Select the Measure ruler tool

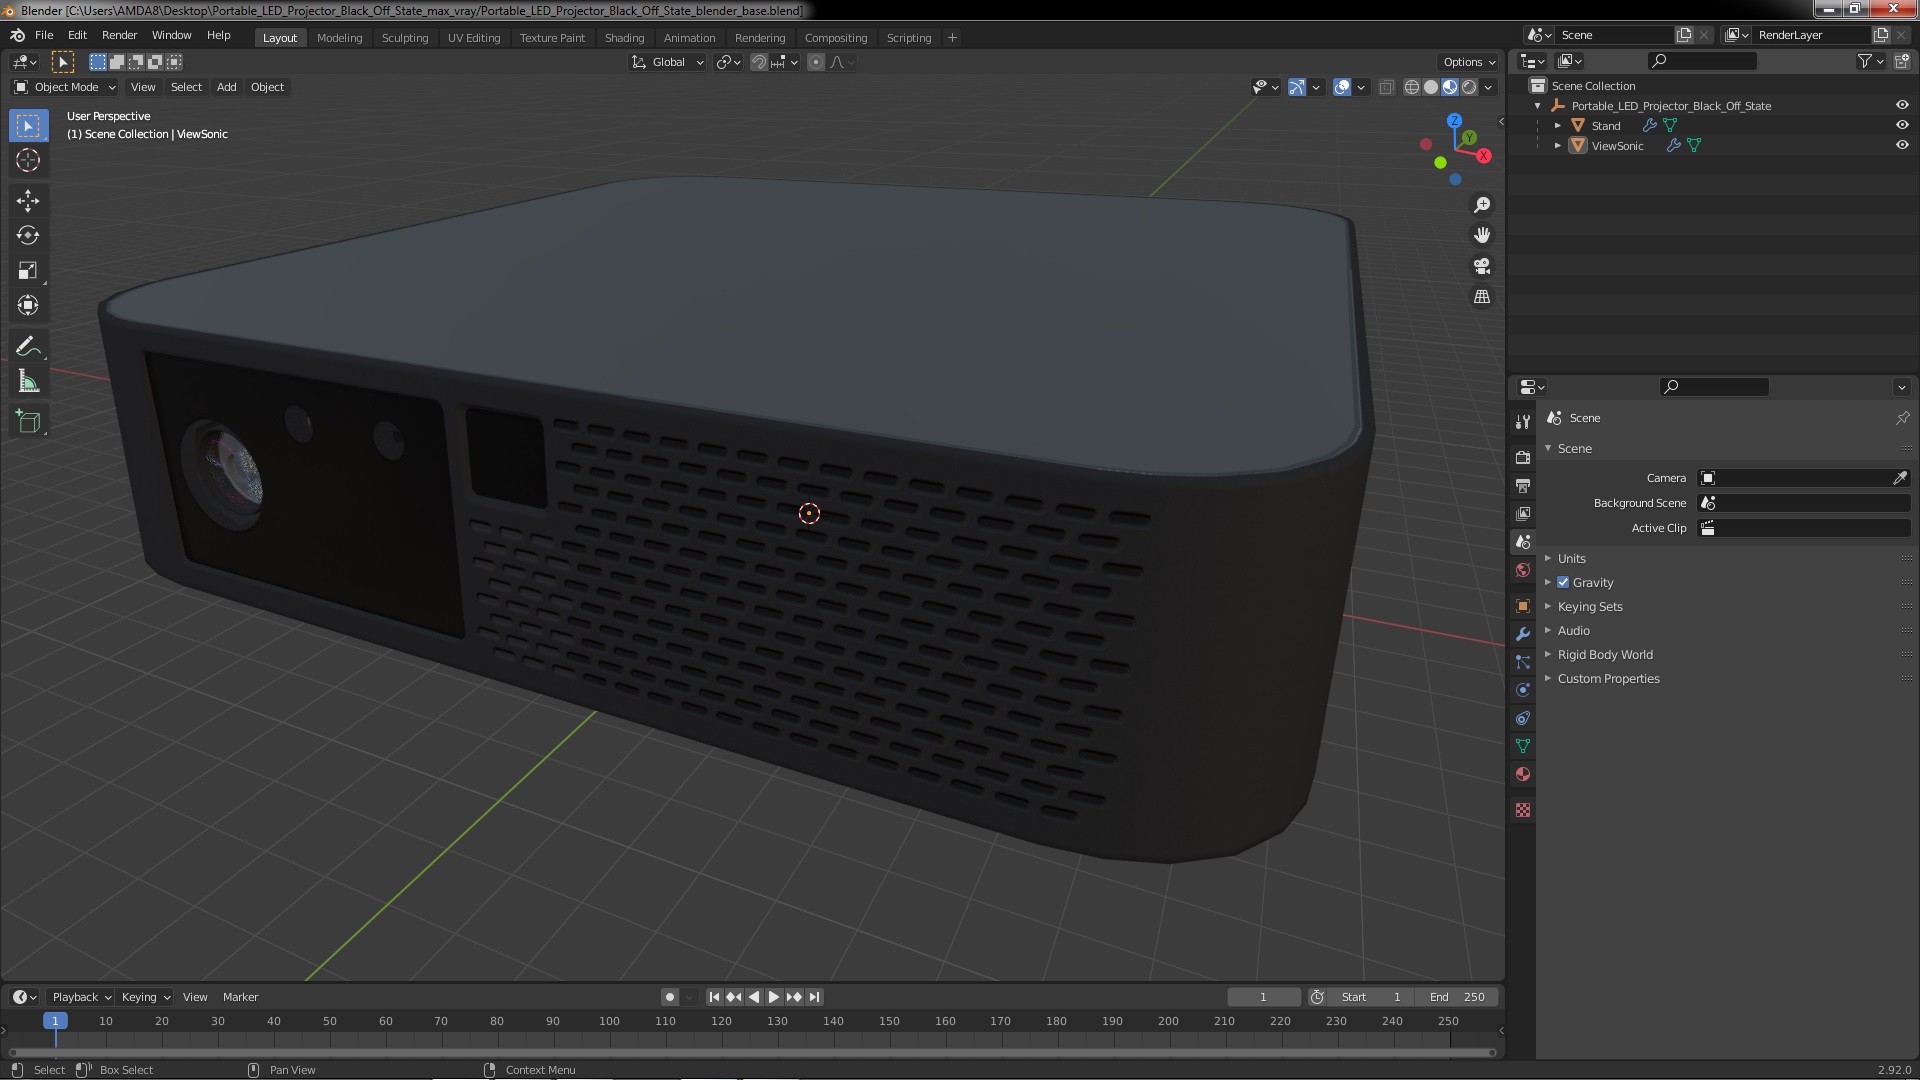pos(28,382)
